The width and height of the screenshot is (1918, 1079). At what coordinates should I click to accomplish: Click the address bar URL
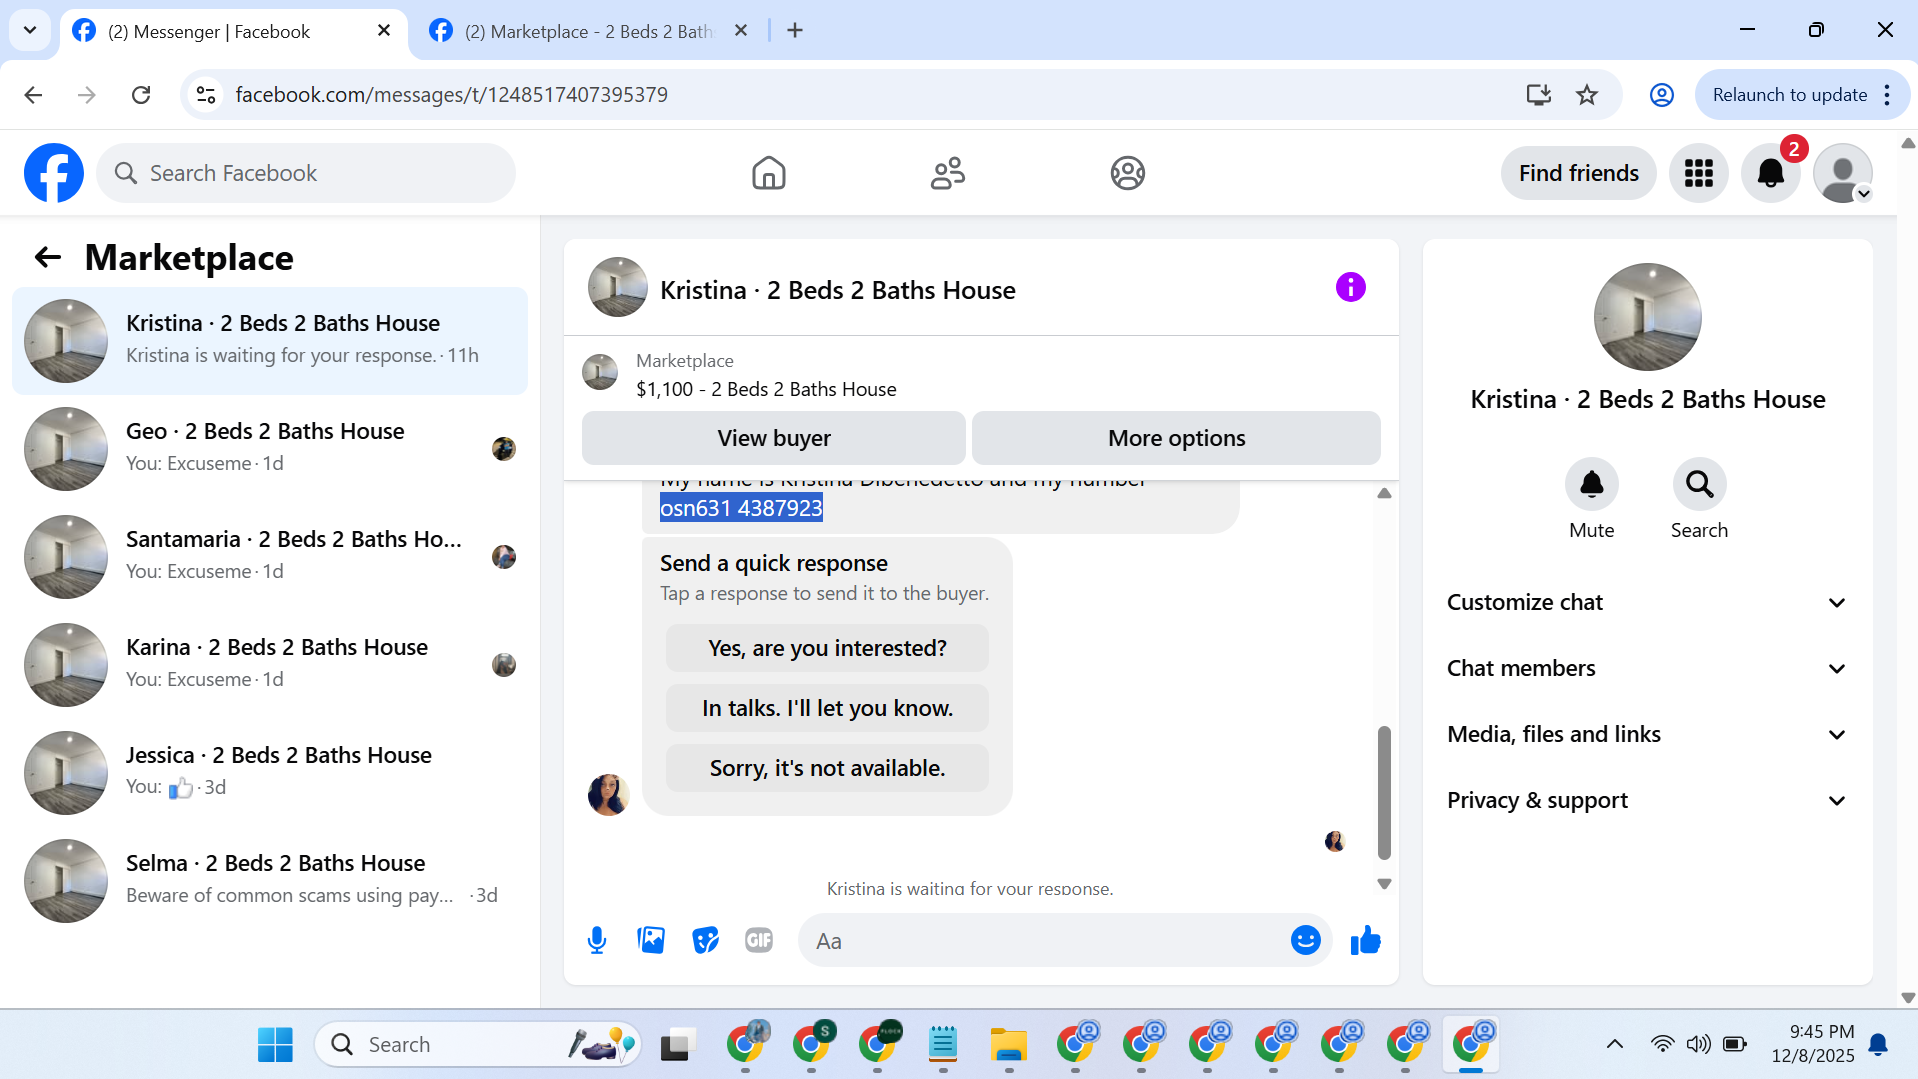(451, 95)
